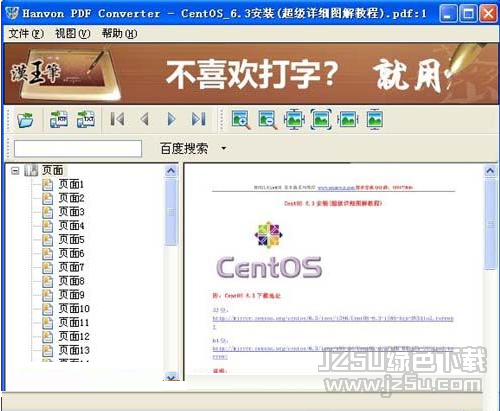Click the fit height view icon
The width and height of the screenshot is (500, 411).
294,119
